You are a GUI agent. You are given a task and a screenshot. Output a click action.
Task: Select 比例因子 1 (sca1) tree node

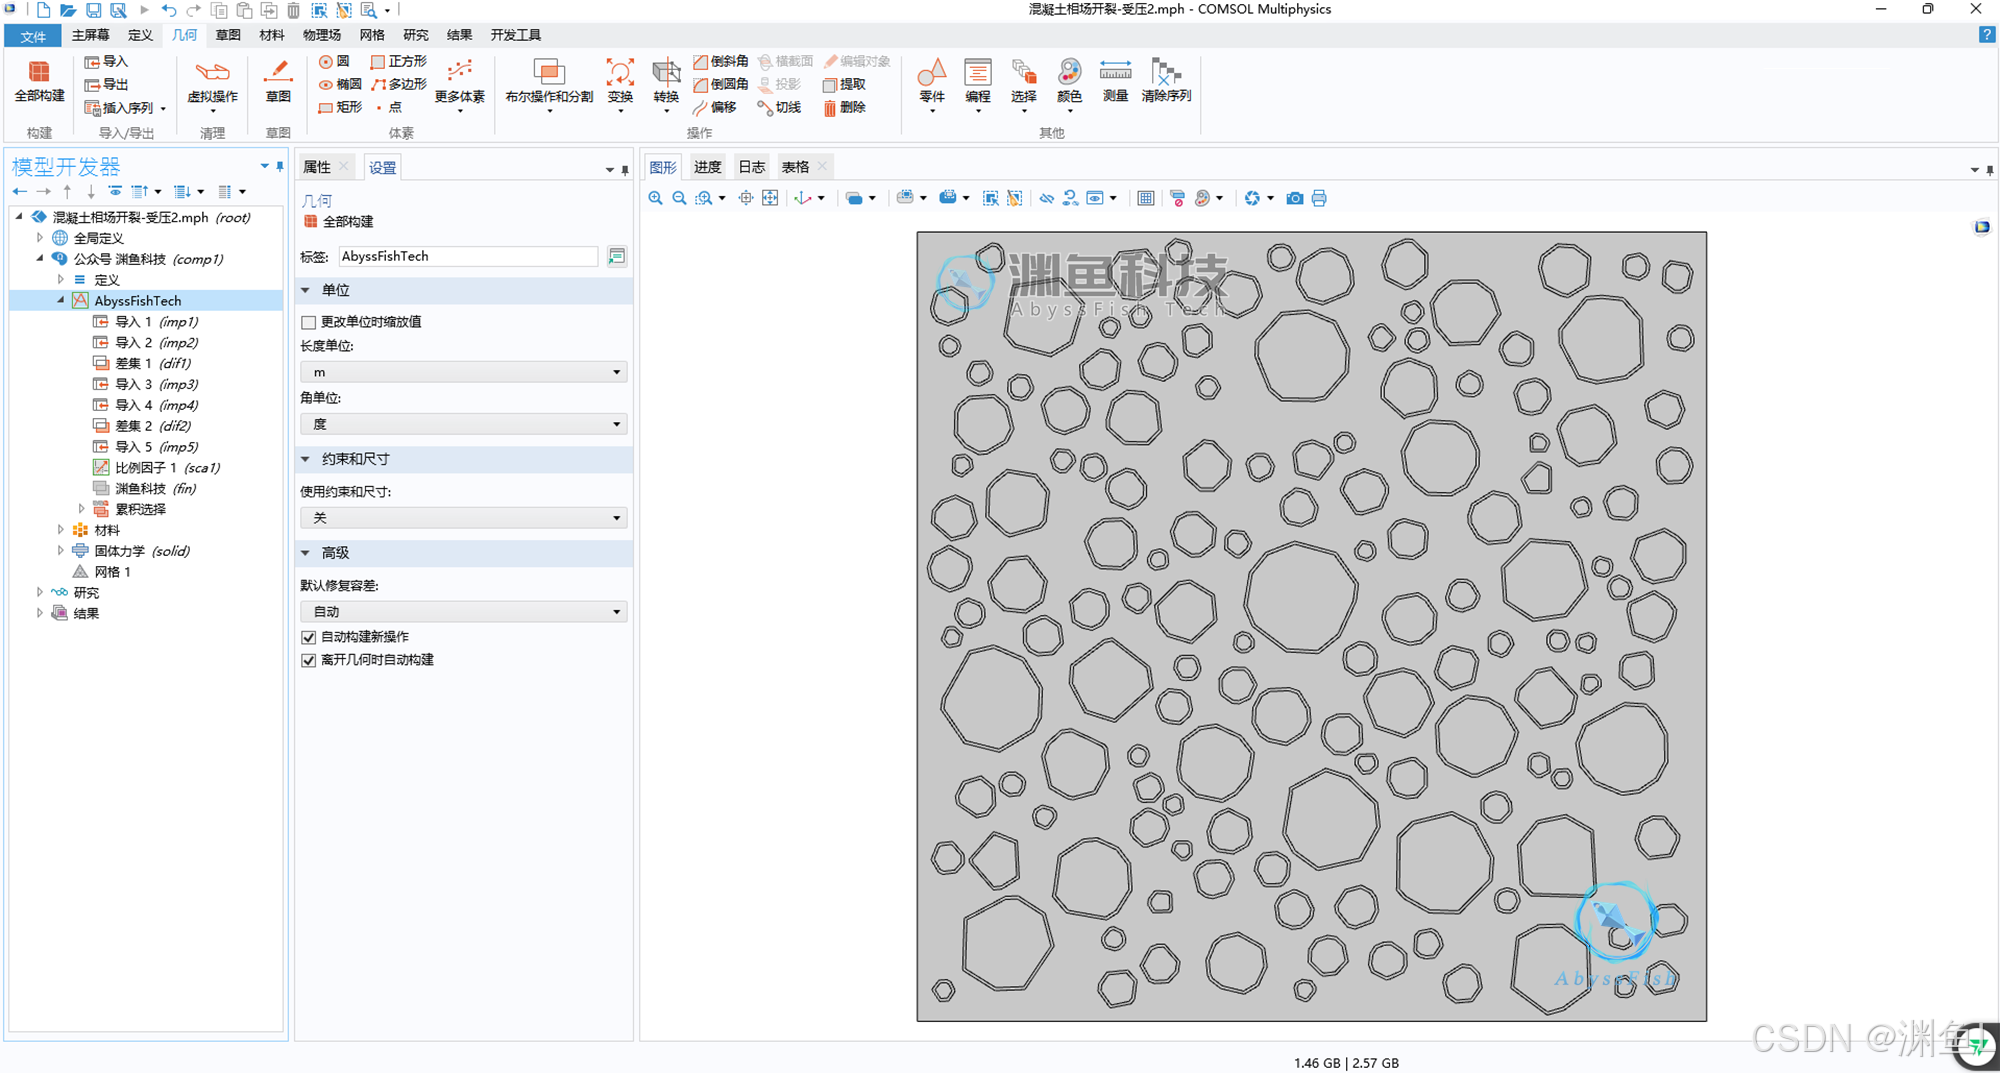pyautogui.click(x=156, y=467)
